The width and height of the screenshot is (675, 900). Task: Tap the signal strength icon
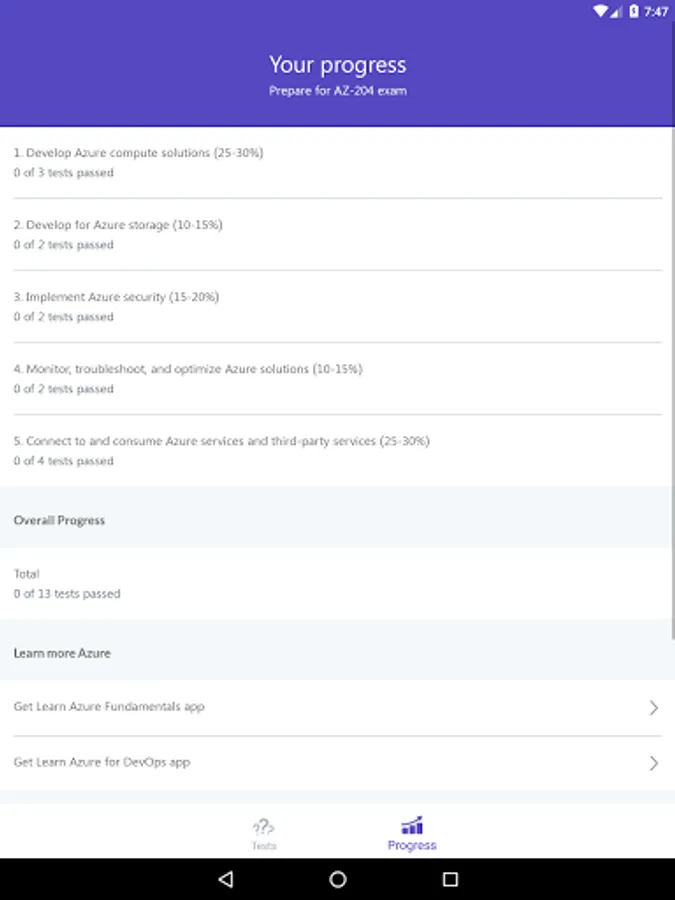(x=619, y=11)
